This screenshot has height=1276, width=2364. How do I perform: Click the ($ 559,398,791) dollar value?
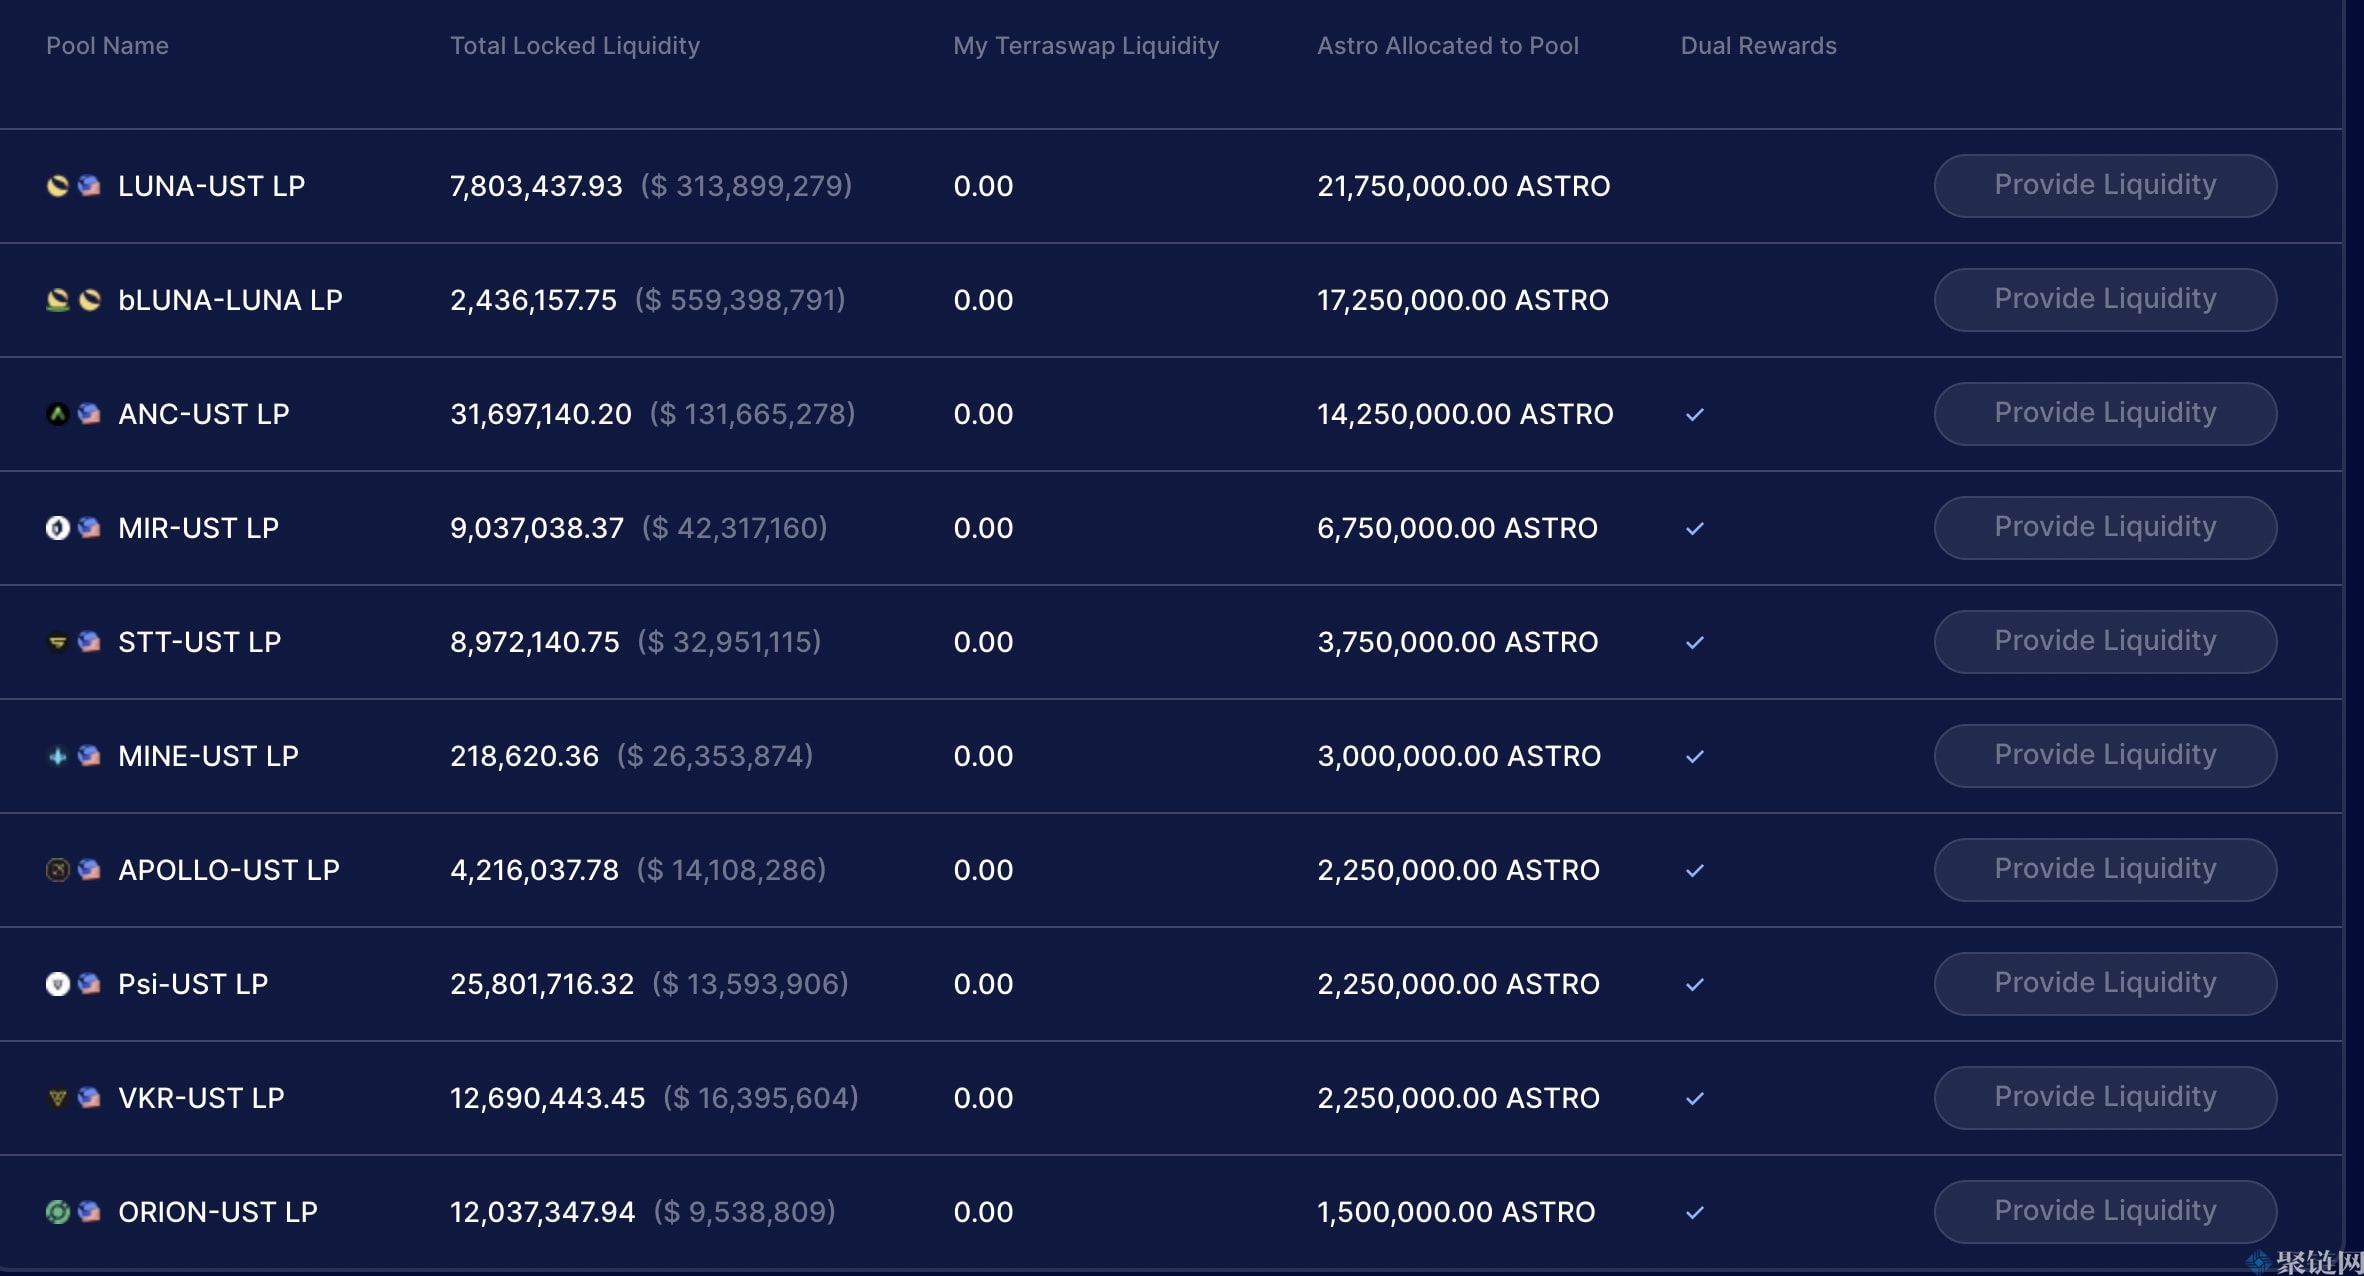coord(740,300)
